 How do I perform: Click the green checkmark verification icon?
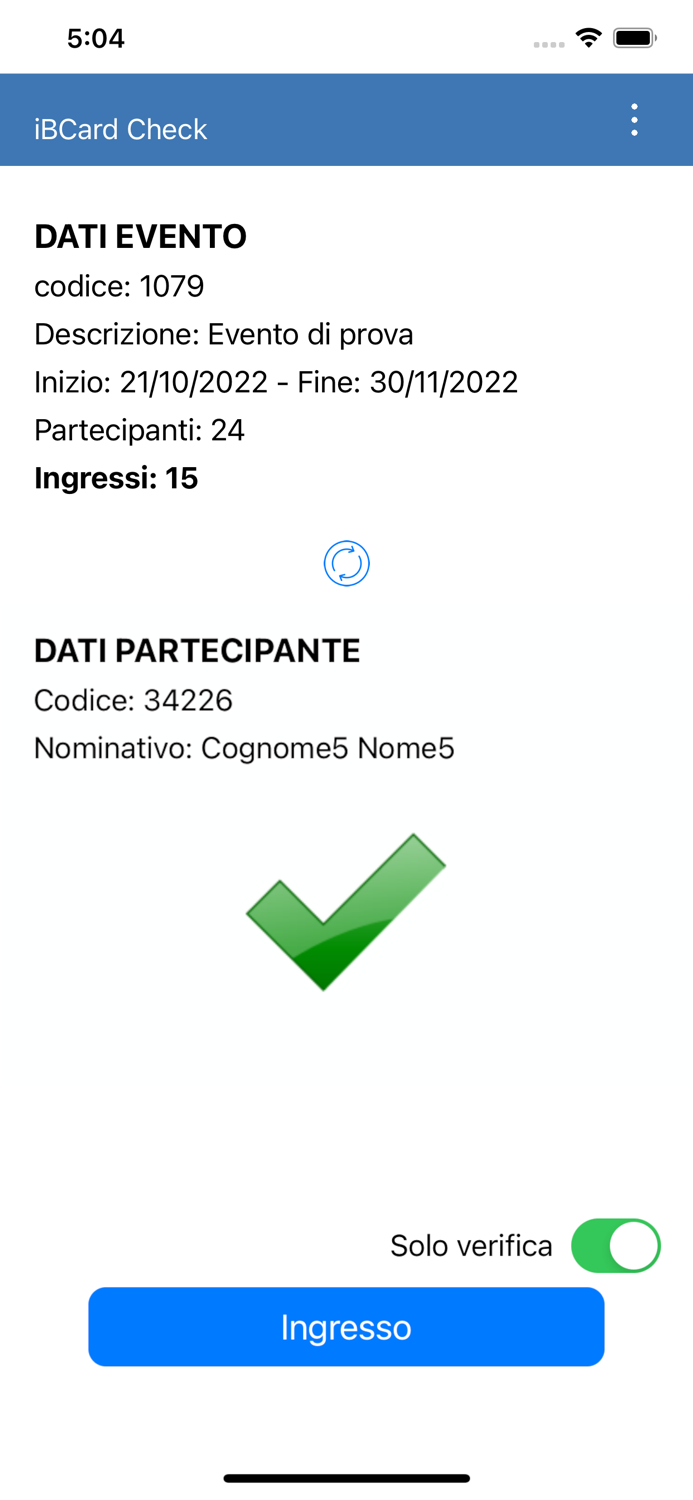click(347, 910)
